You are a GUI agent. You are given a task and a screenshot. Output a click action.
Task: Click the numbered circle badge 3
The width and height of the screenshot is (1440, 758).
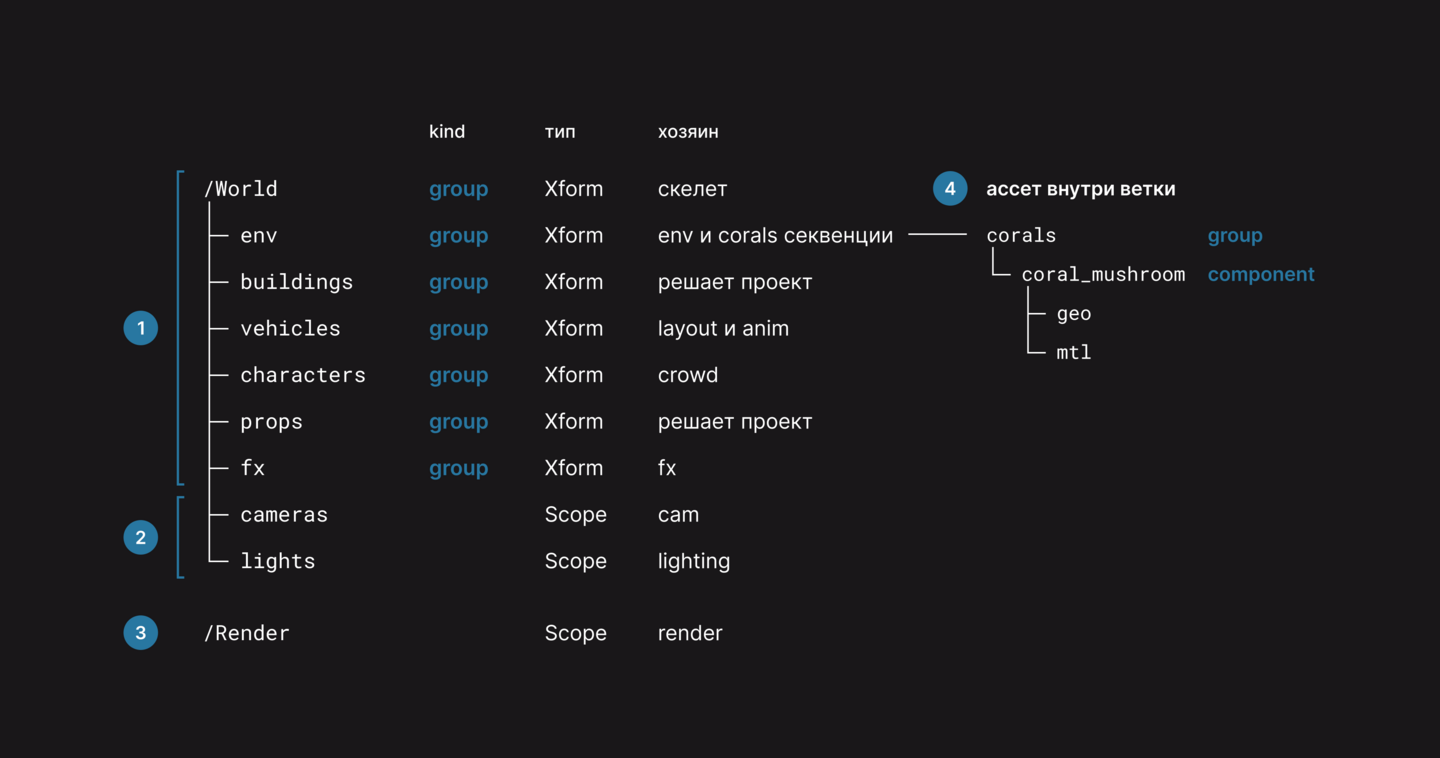coord(141,633)
